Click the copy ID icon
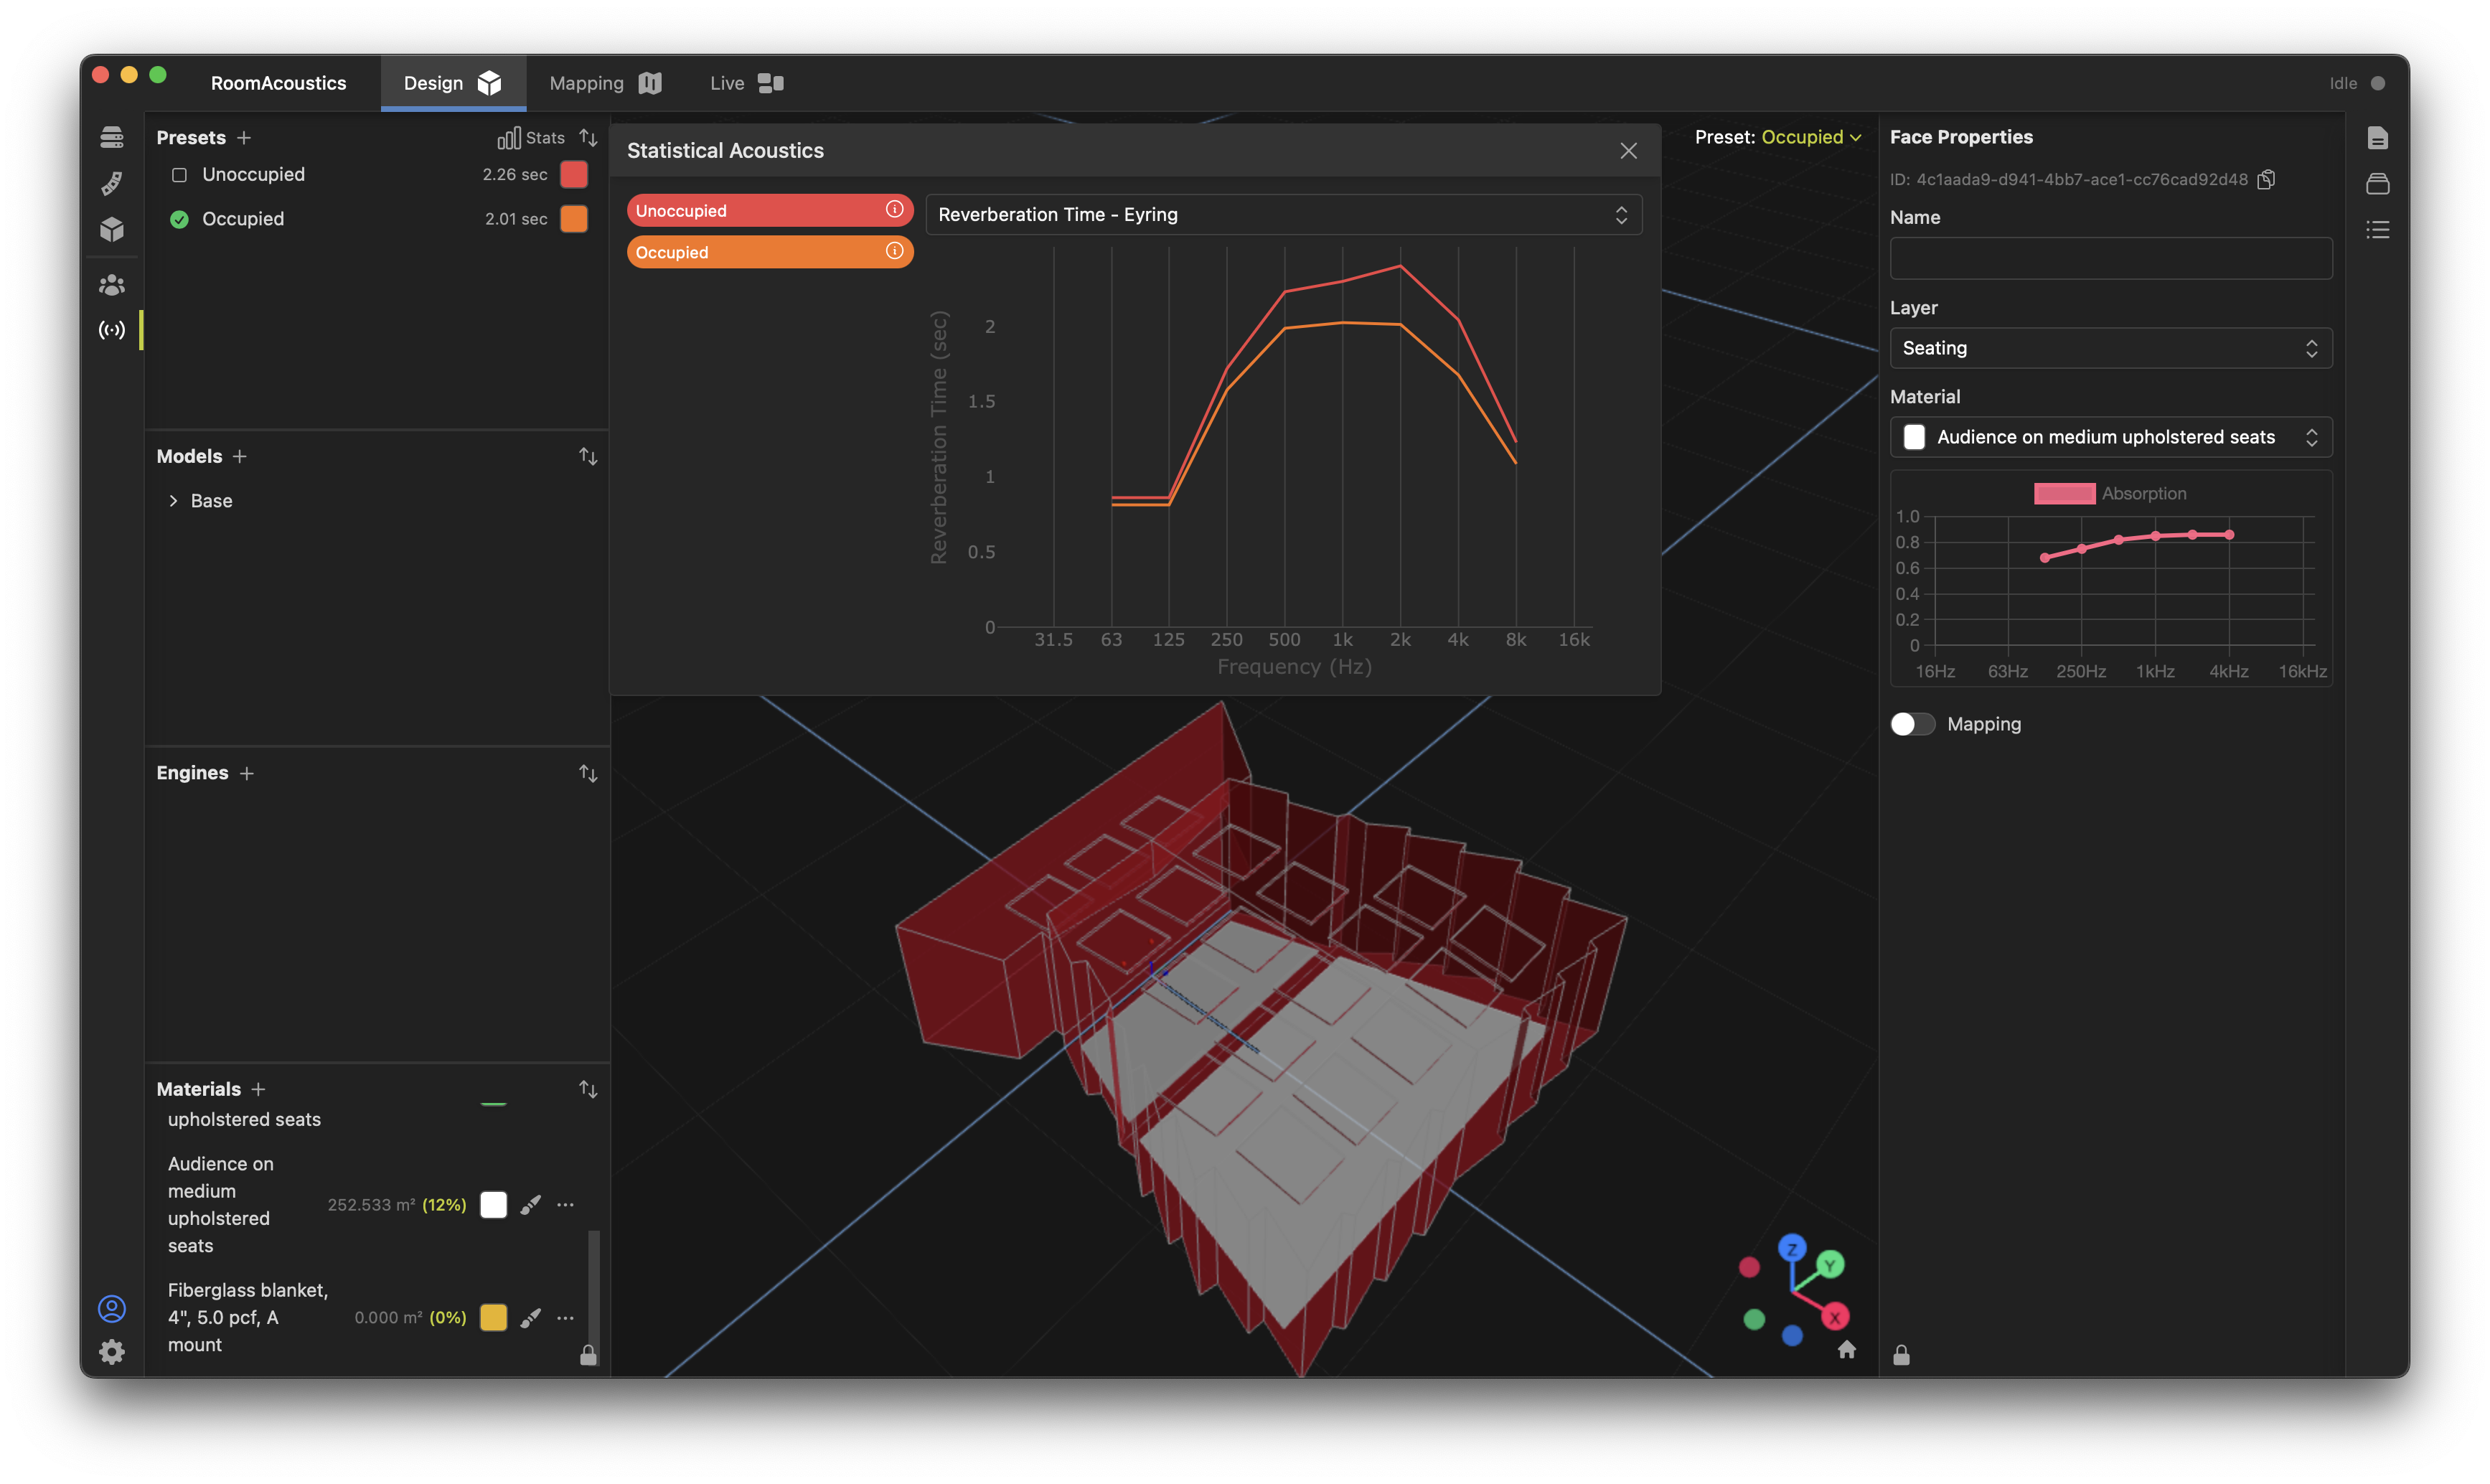 [x=2266, y=179]
